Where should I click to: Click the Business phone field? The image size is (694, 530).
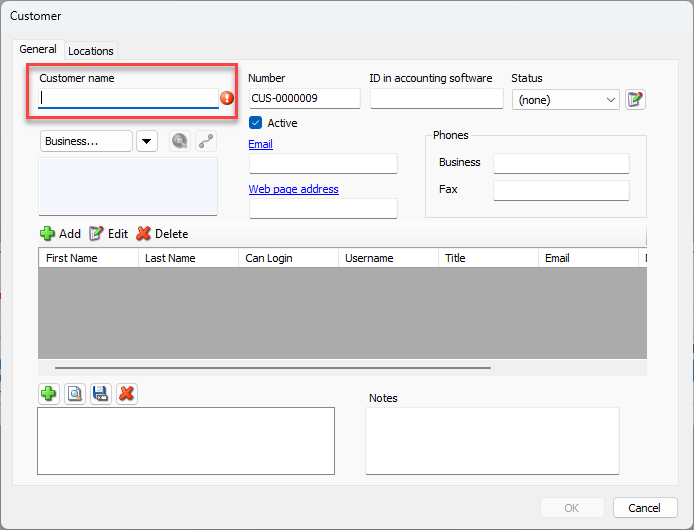pos(561,163)
